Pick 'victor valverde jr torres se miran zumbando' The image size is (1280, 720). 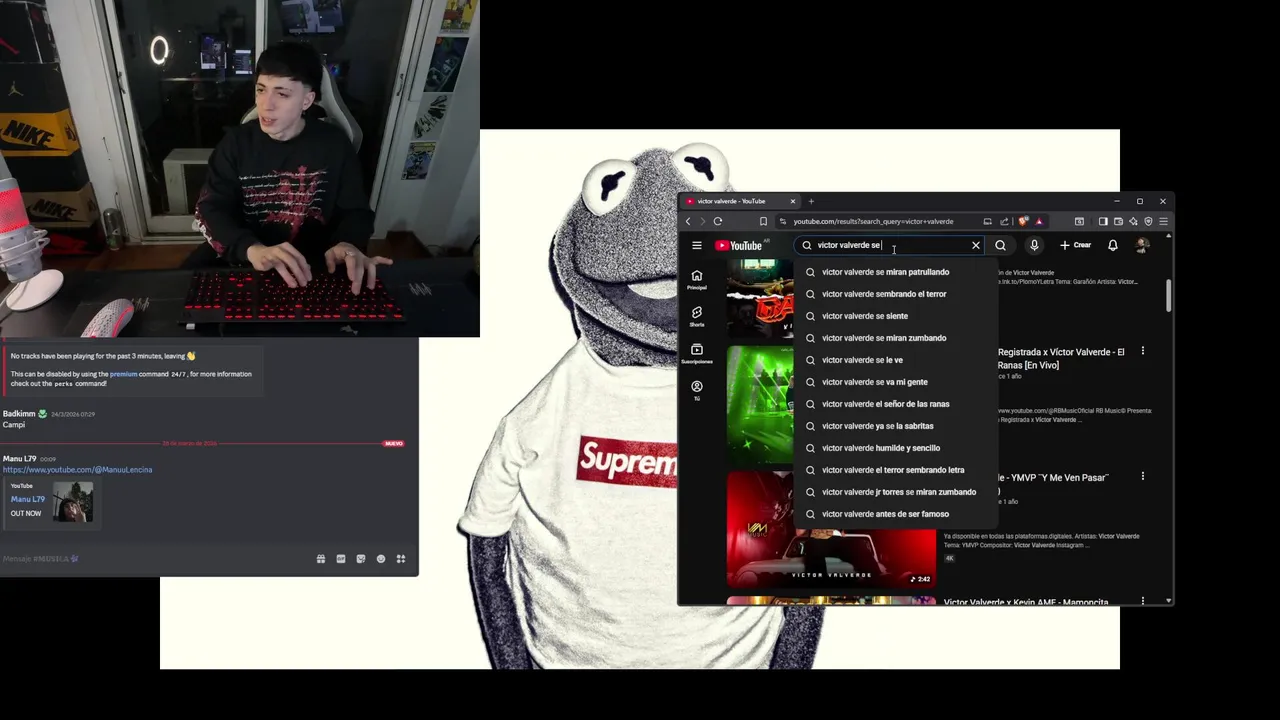click(896, 492)
